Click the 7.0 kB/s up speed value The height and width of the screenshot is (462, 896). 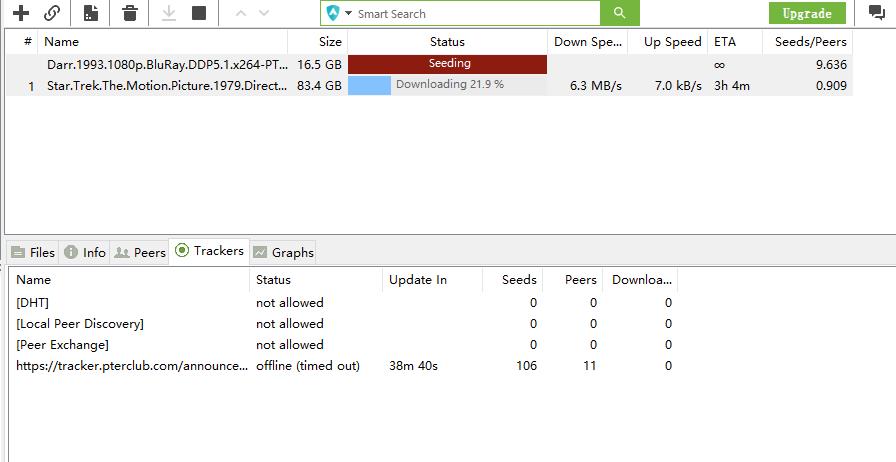point(678,86)
